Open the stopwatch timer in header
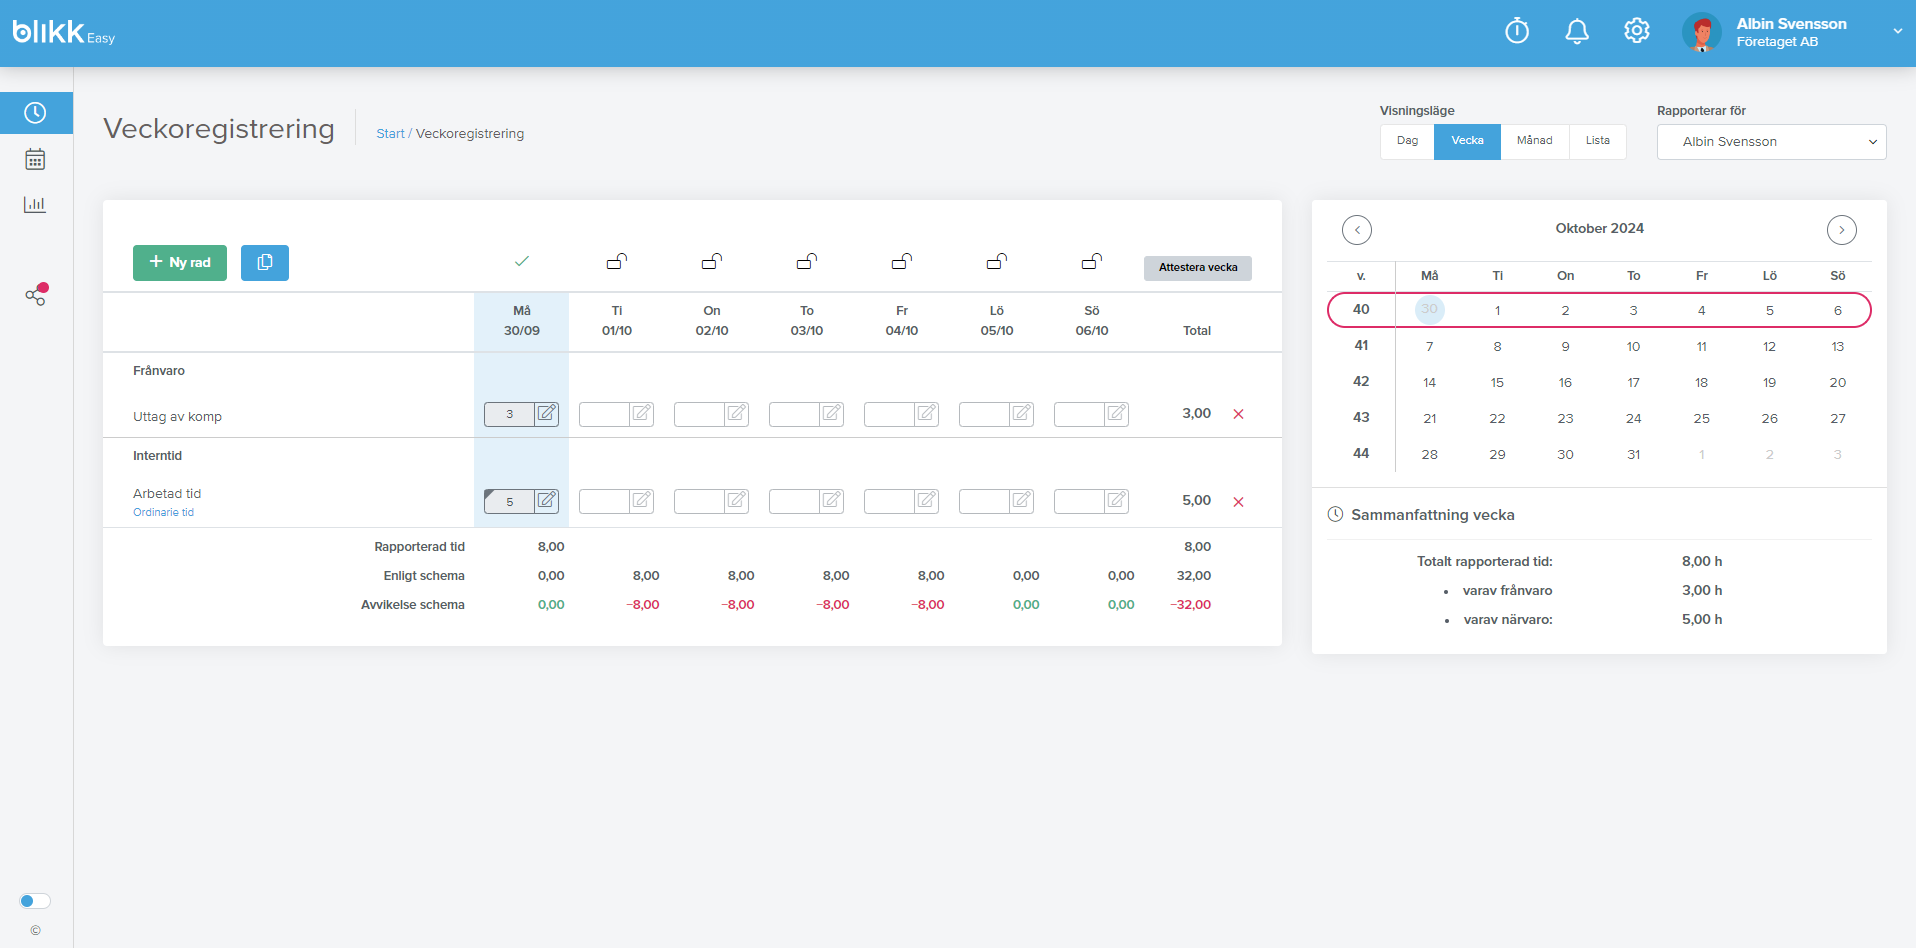Viewport: 1916px width, 948px height. 1517,32
